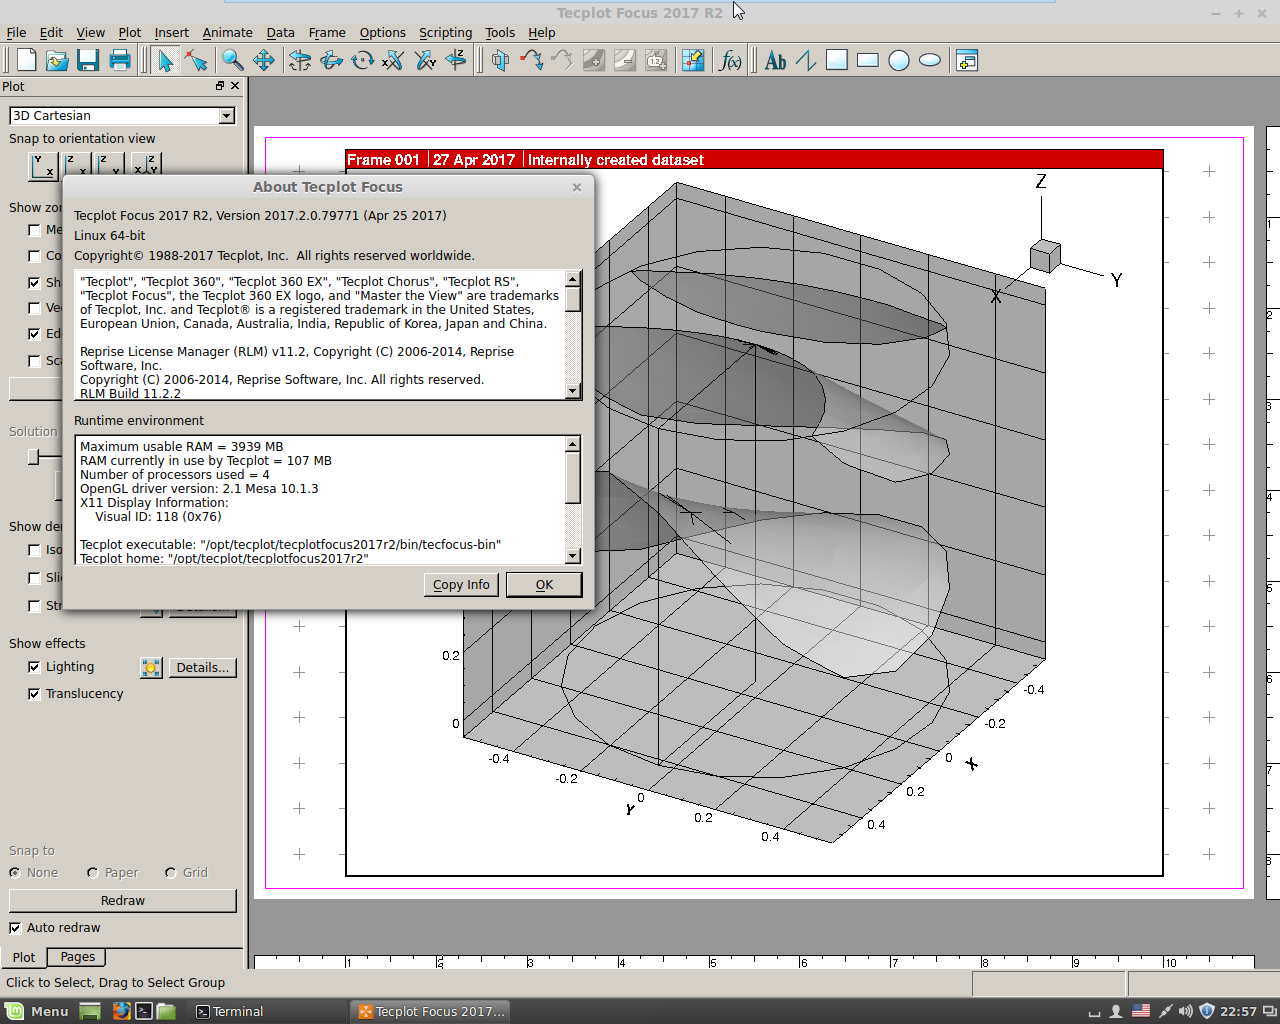Select the Ab text insertion tool

775,60
